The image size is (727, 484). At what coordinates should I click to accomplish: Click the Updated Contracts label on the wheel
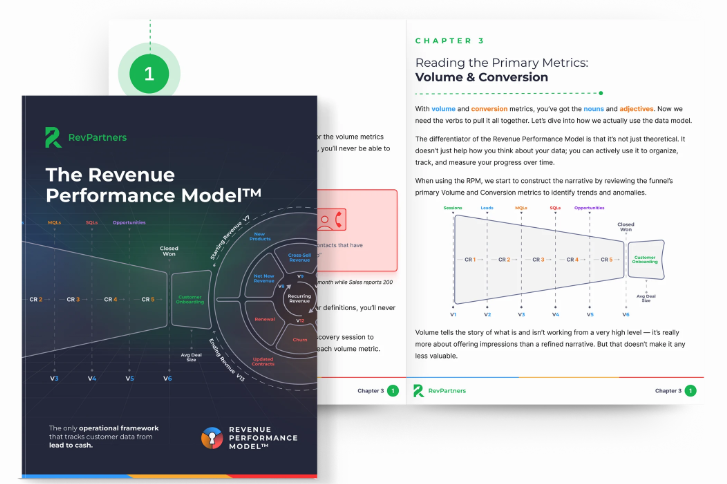[x=263, y=362]
